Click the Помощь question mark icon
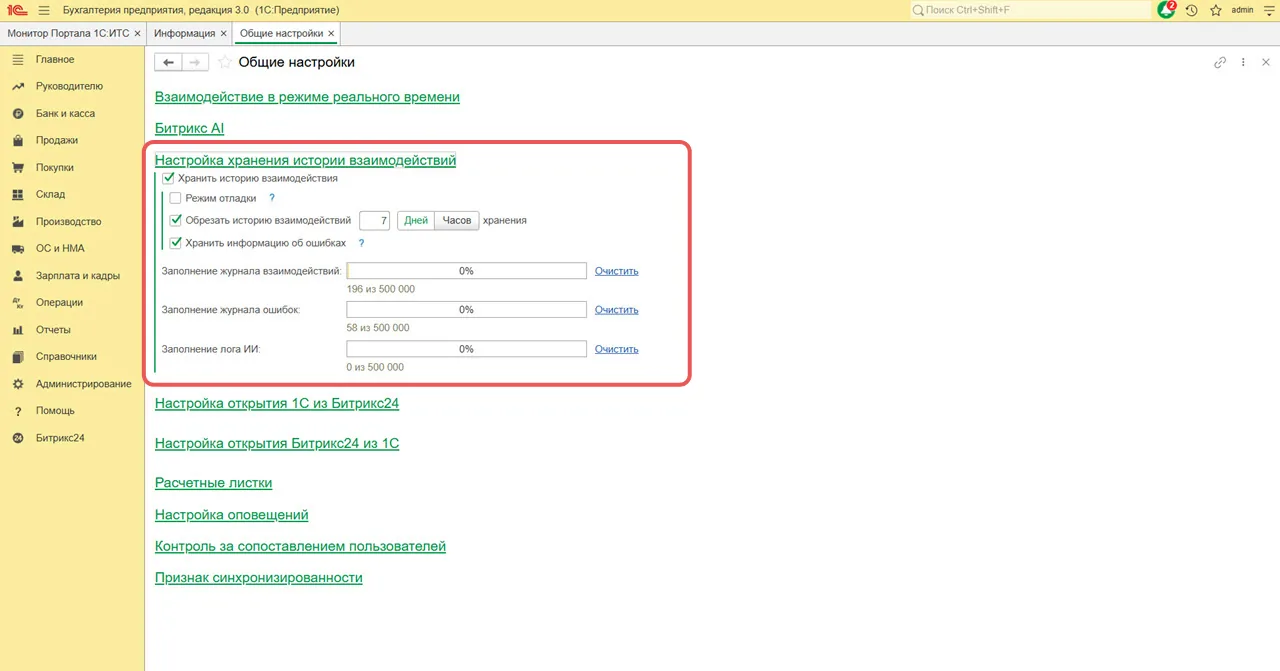 coord(17,410)
